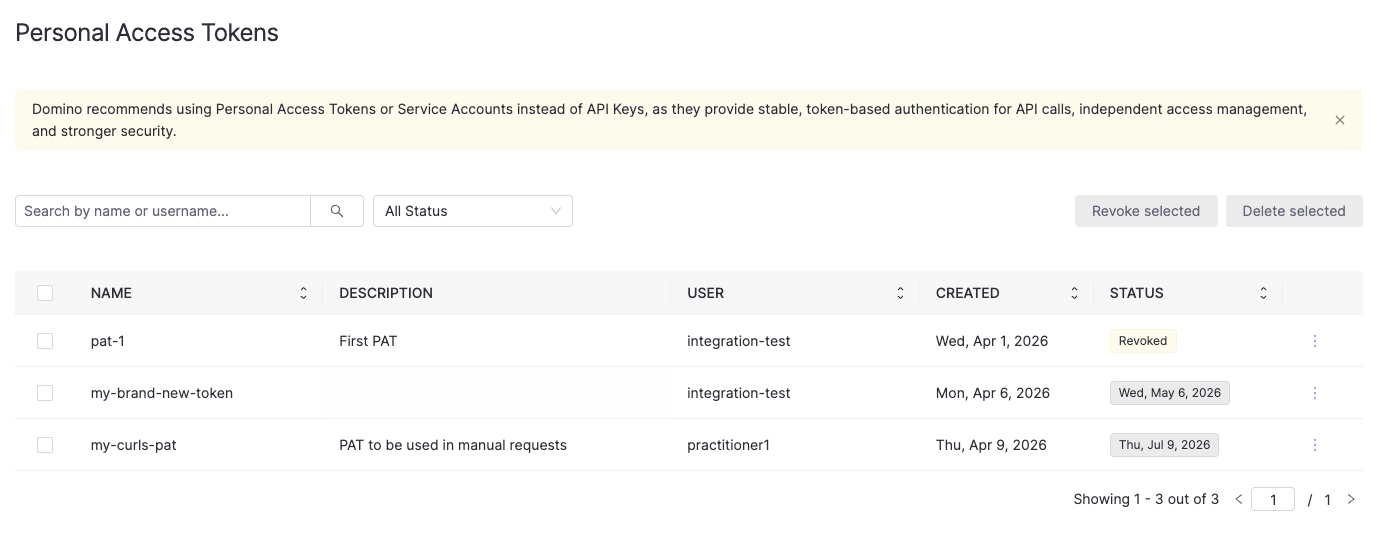
Task: Click the Thu, Jul 9, 2026 expiry badge
Action: pyautogui.click(x=1164, y=445)
